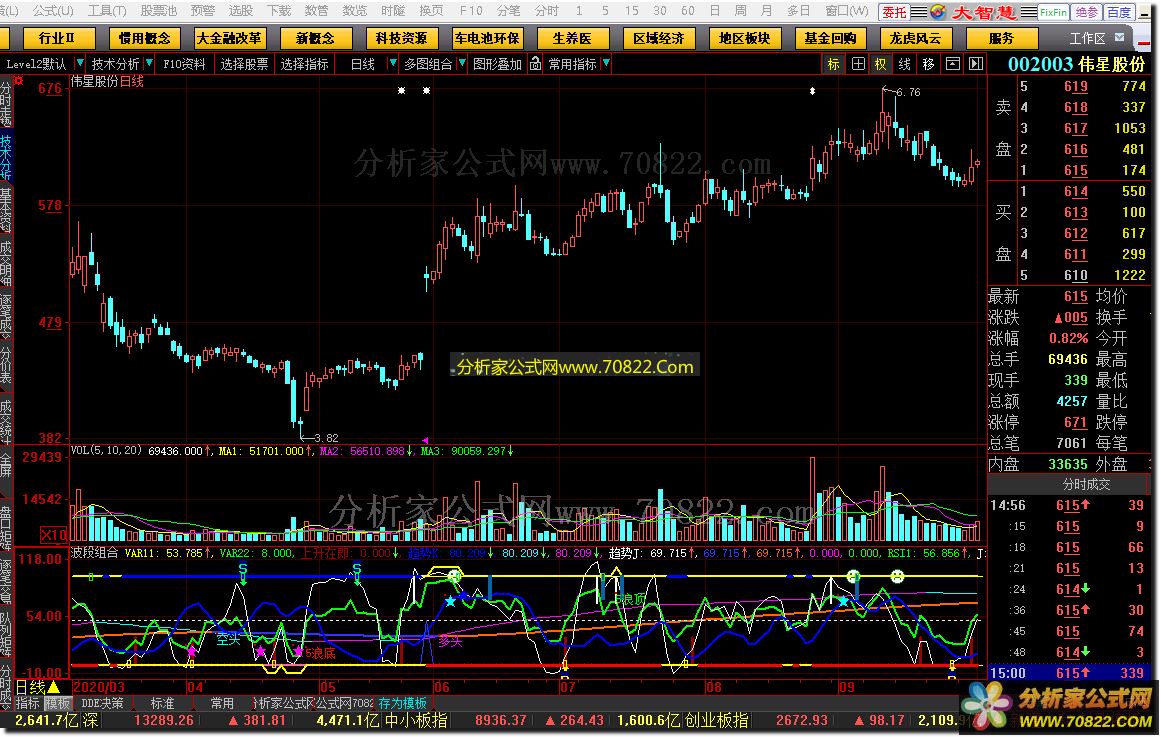The height and width of the screenshot is (737, 1161).
Task: Click the ×10 volume scale icon
Action: tap(53, 535)
